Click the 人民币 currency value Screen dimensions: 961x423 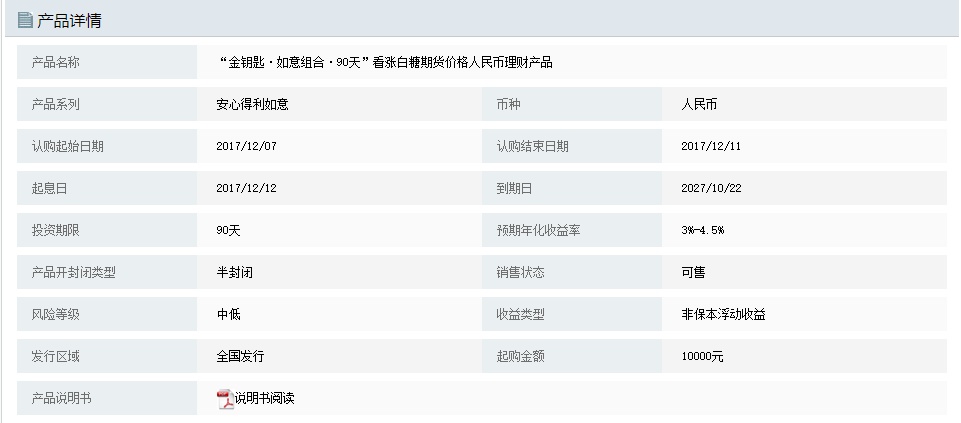[699, 104]
